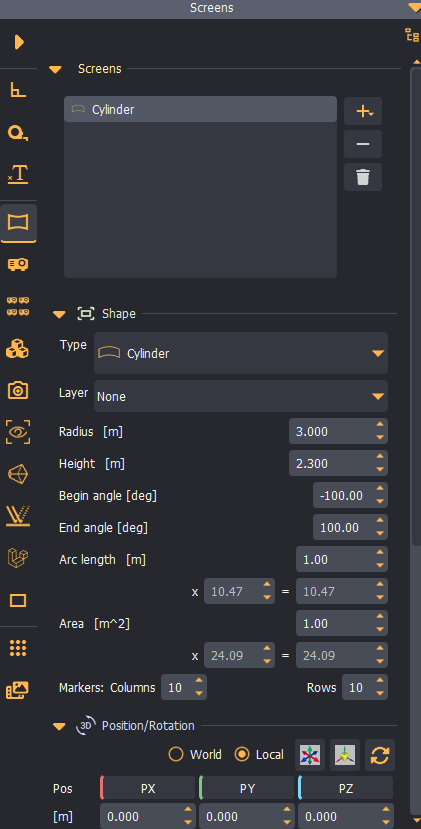The image size is (421, 829).
Task: Remove the screen using the minus button
Action: [363, 144]
